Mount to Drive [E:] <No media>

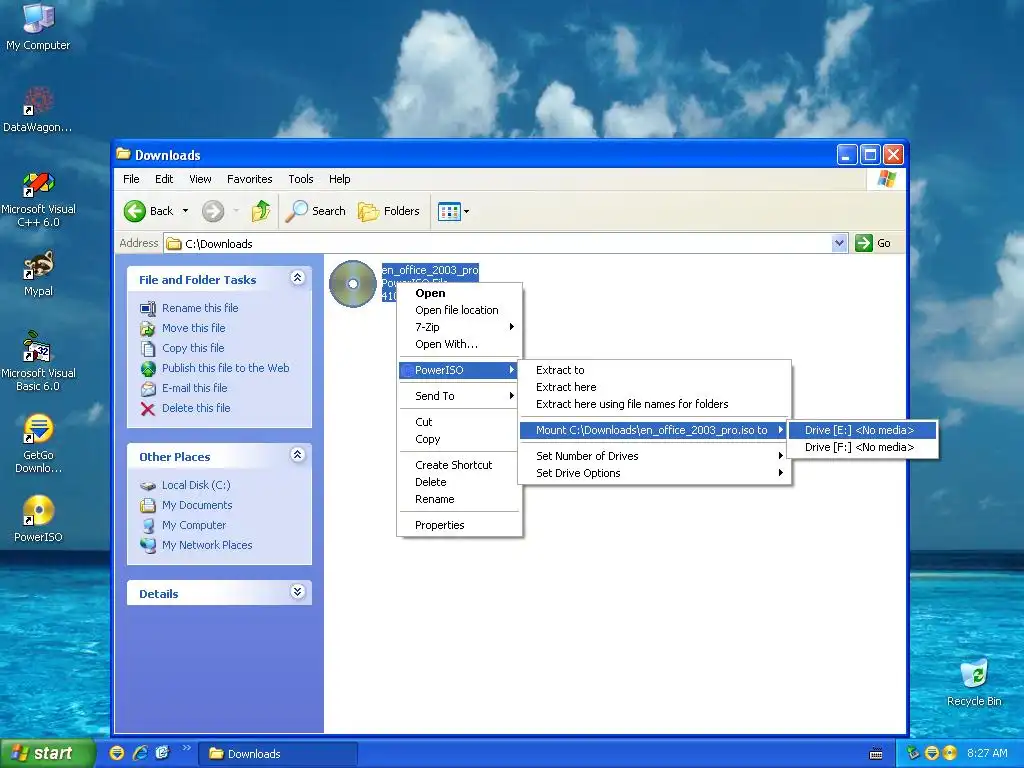click(x=862, y=430)
